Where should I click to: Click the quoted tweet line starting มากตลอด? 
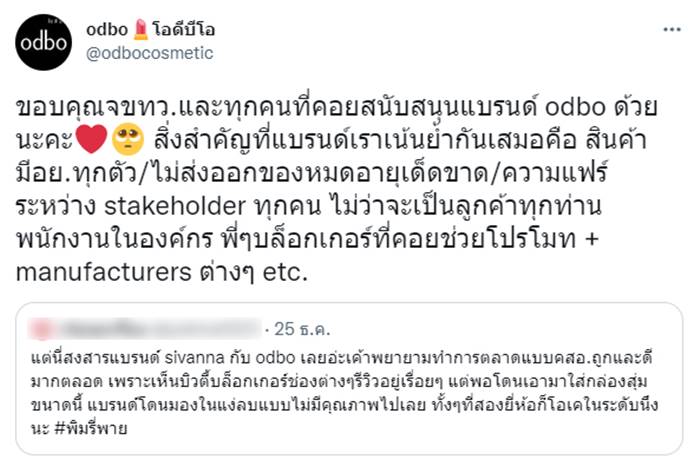click(x=340, y=380)
